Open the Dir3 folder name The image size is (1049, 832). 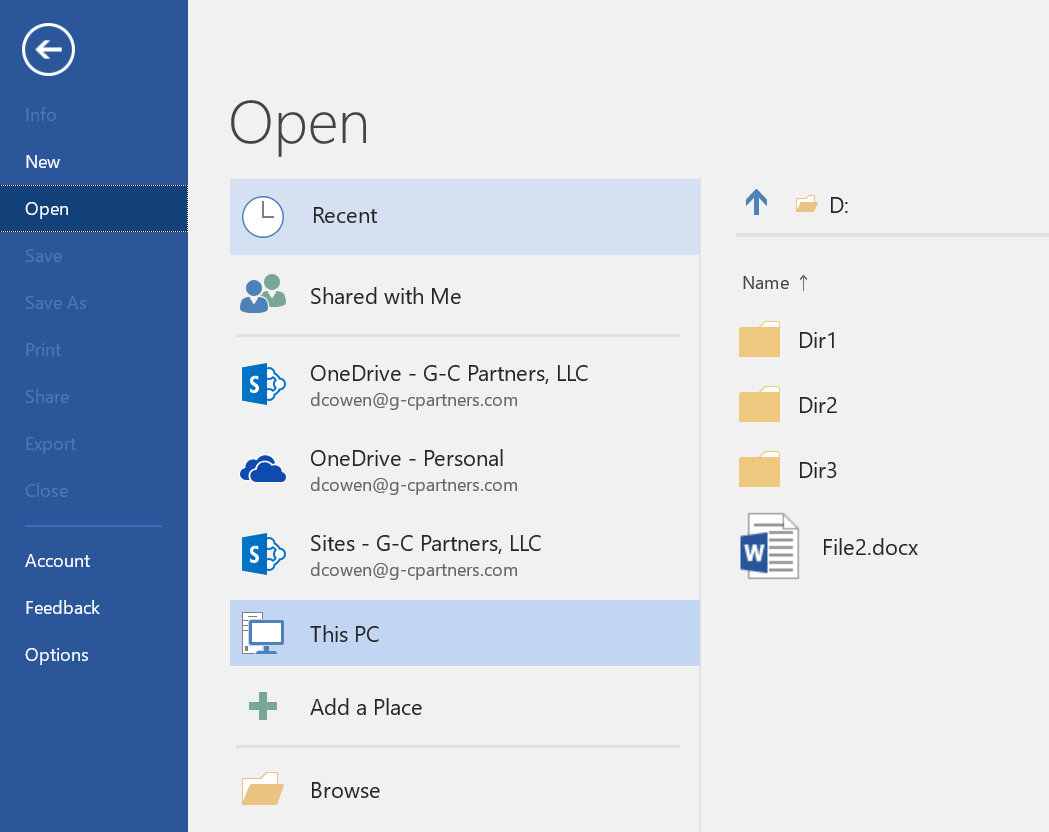pyautogui.click(x=818, y=470)
